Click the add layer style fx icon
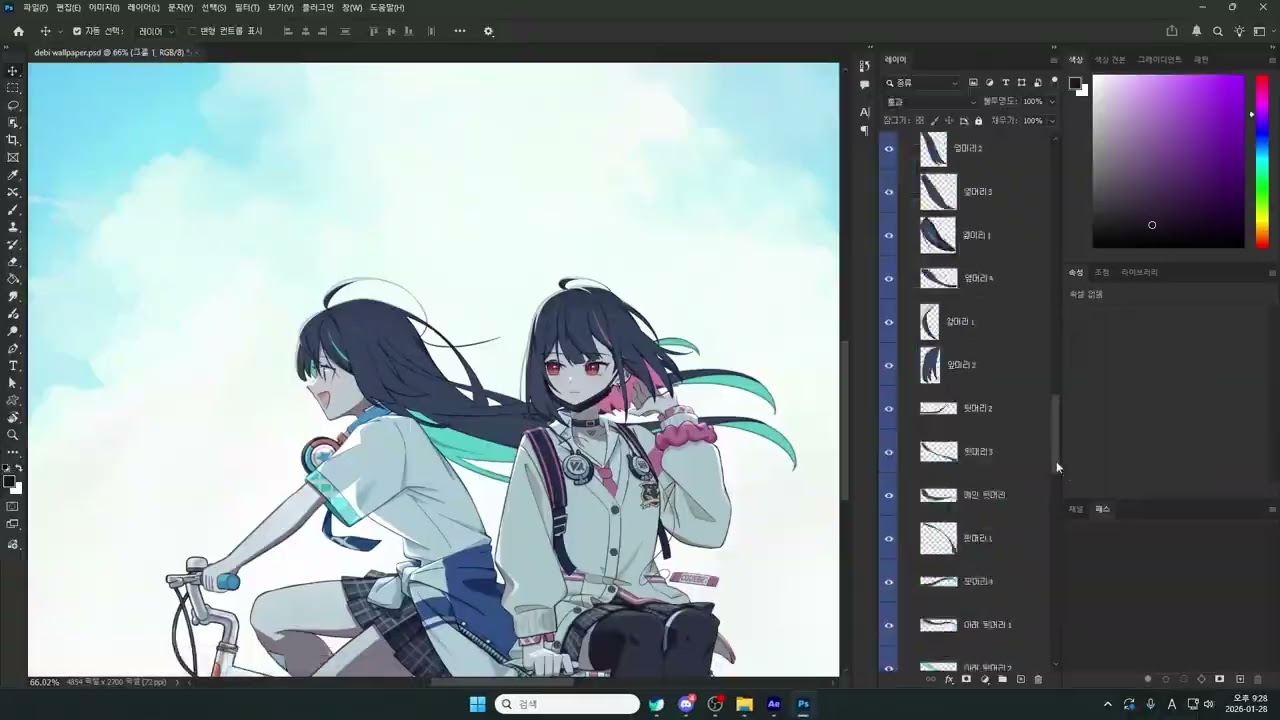 tap(949, 679)
